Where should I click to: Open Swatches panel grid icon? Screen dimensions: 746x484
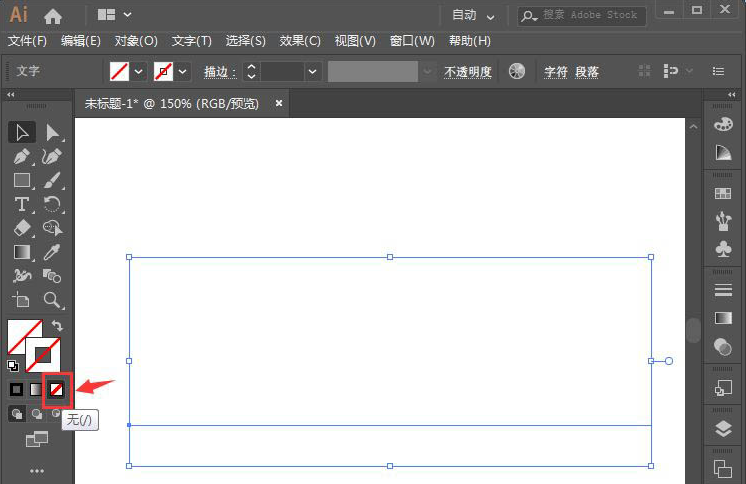(x=723, y=193)
